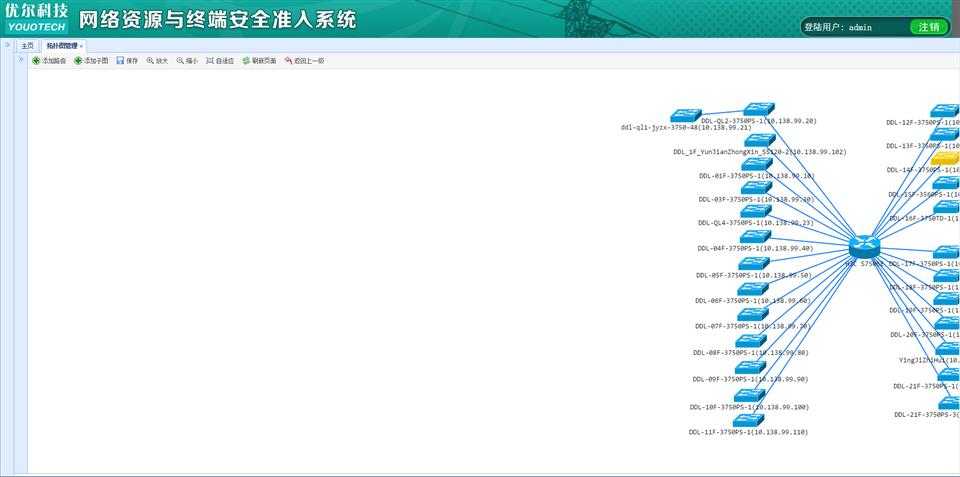Select the DDL-10F-3750PS-1 switch icon
Image resolution: width=960 pixels, height=477 pixels.
[x=749, y=396]
